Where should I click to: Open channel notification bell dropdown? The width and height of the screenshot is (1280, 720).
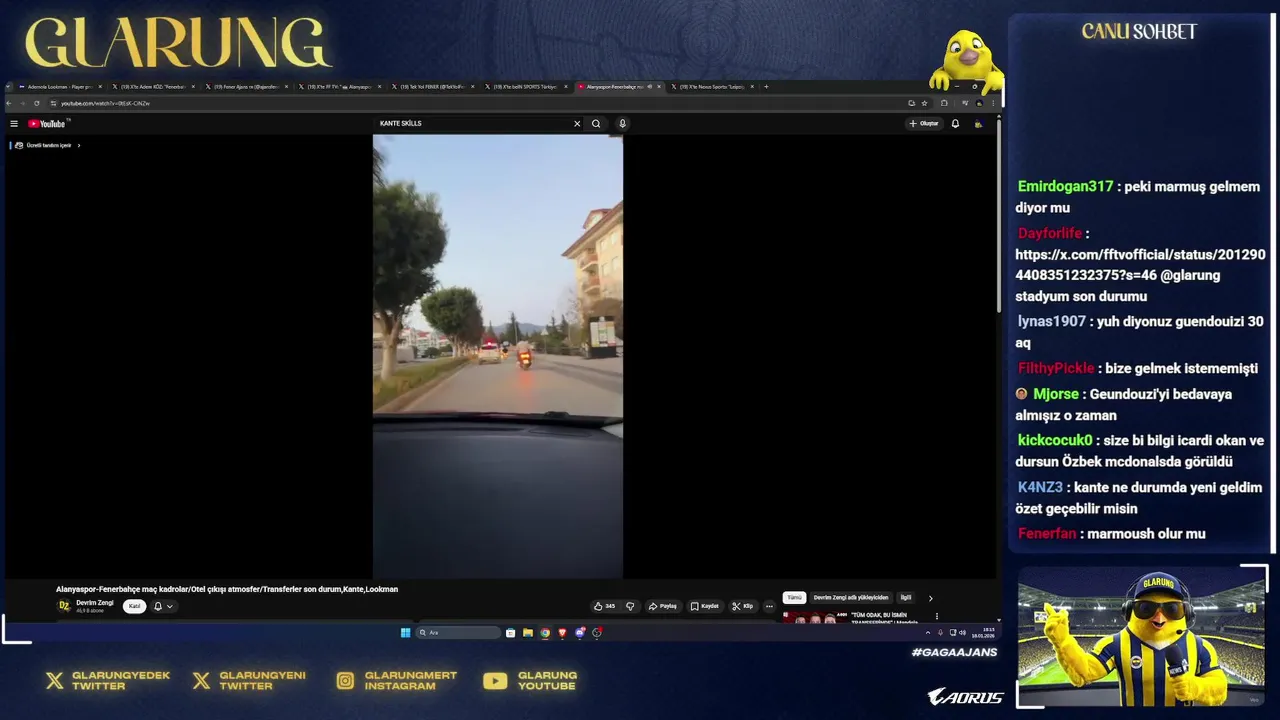point(163,606)
